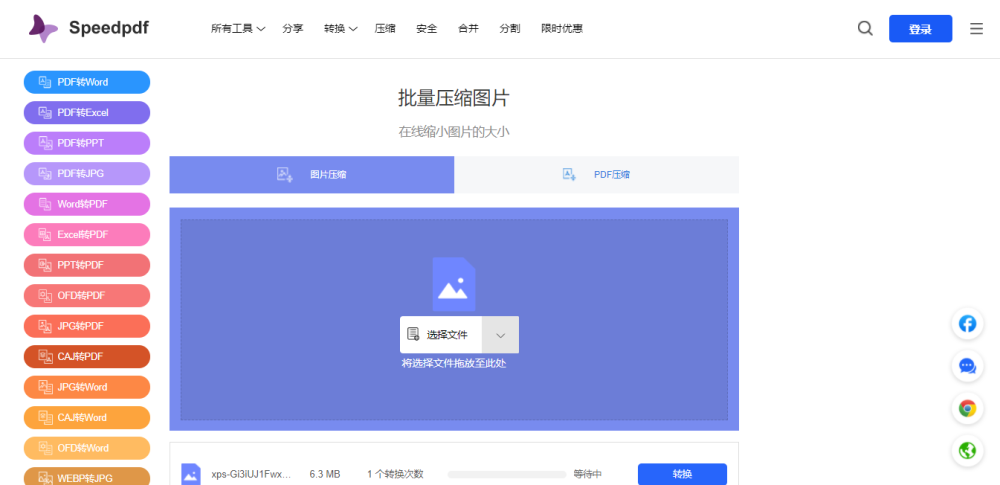Click the icon on CAJ转Word button
Viewport: 1000px width, 485px height.
click(x=45, y=417)
